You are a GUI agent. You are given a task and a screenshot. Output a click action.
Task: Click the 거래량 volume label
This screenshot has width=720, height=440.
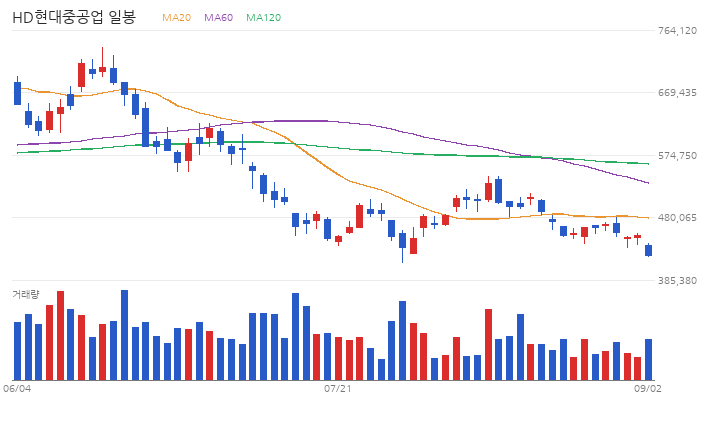tap(26, 294)
